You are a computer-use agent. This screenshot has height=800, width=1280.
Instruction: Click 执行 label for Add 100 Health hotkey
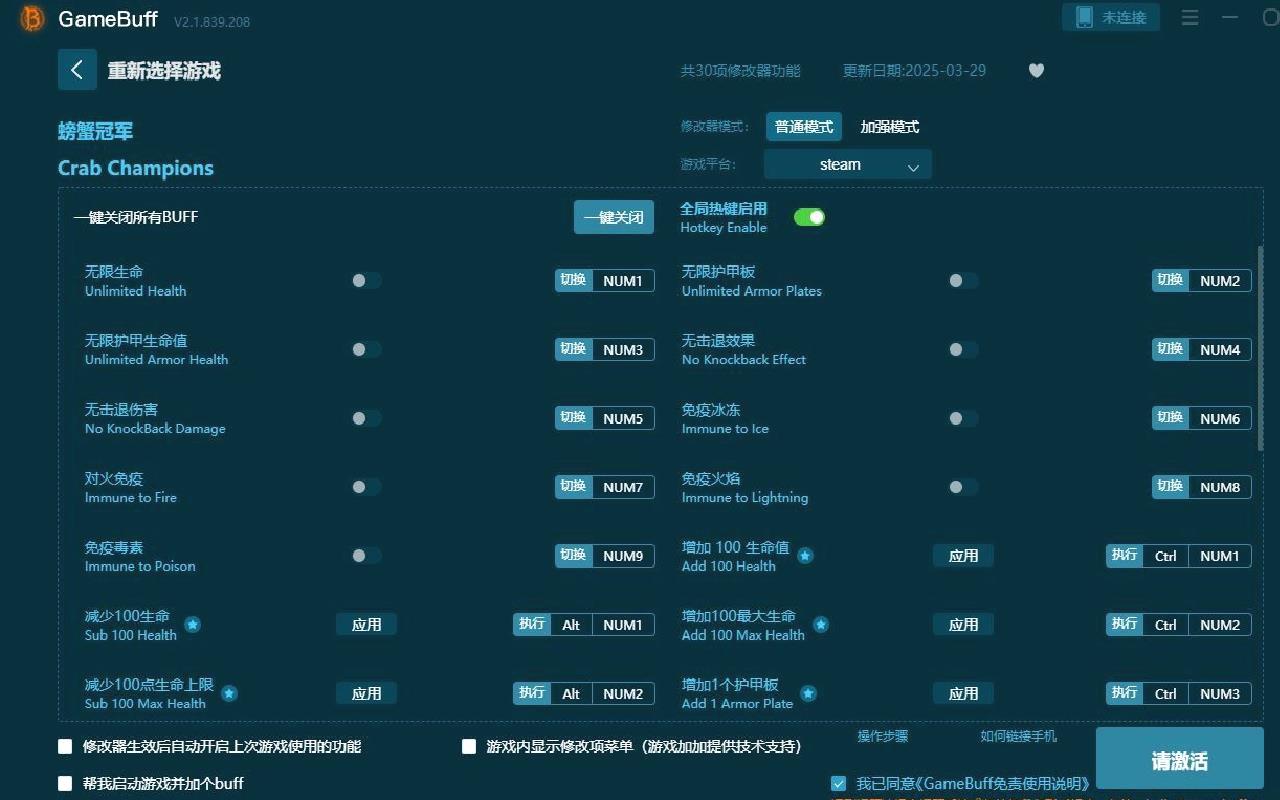pos(1125,555)
